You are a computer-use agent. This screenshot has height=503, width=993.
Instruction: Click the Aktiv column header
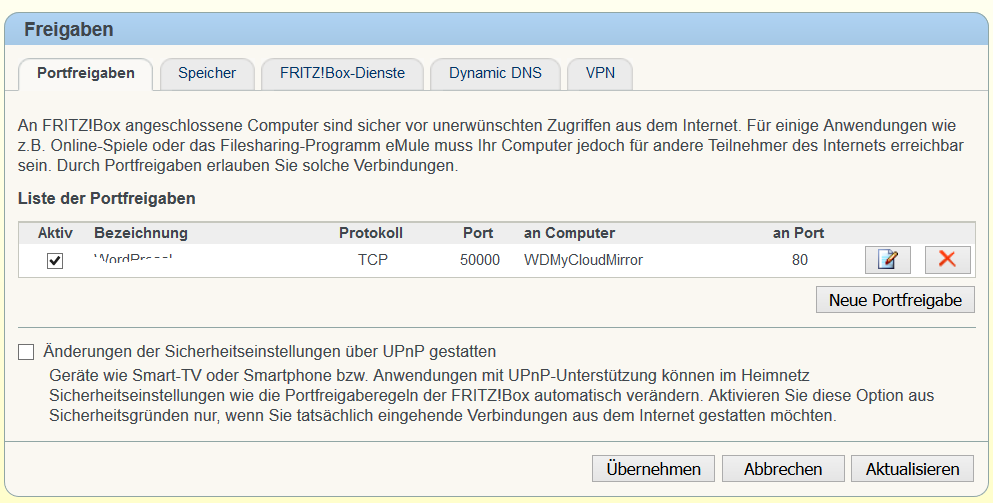pos(56,233)
